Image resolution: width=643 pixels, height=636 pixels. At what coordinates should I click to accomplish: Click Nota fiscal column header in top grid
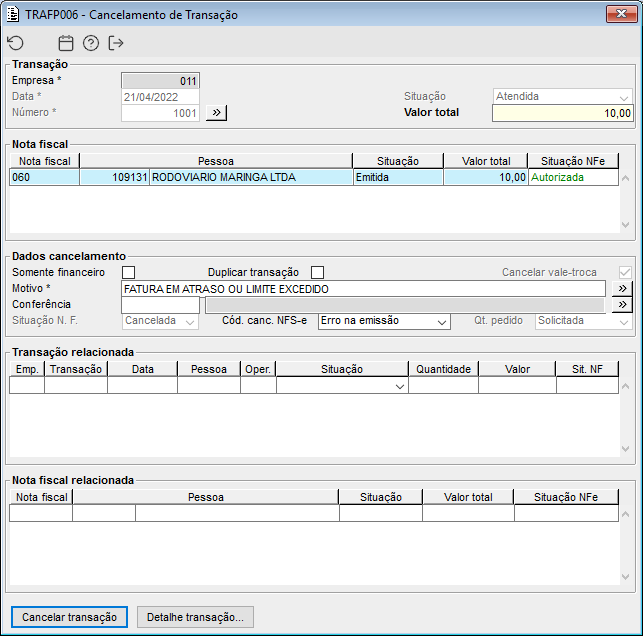44,161
